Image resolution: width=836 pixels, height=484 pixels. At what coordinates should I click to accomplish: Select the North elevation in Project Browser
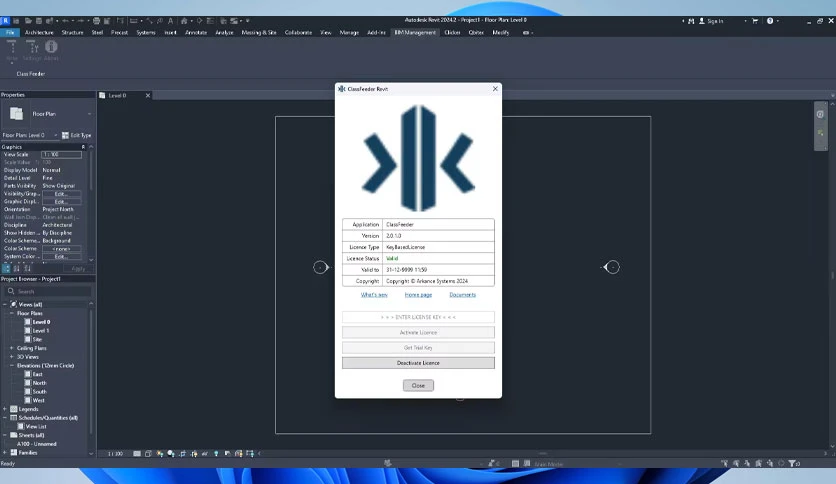coord(39,383)
